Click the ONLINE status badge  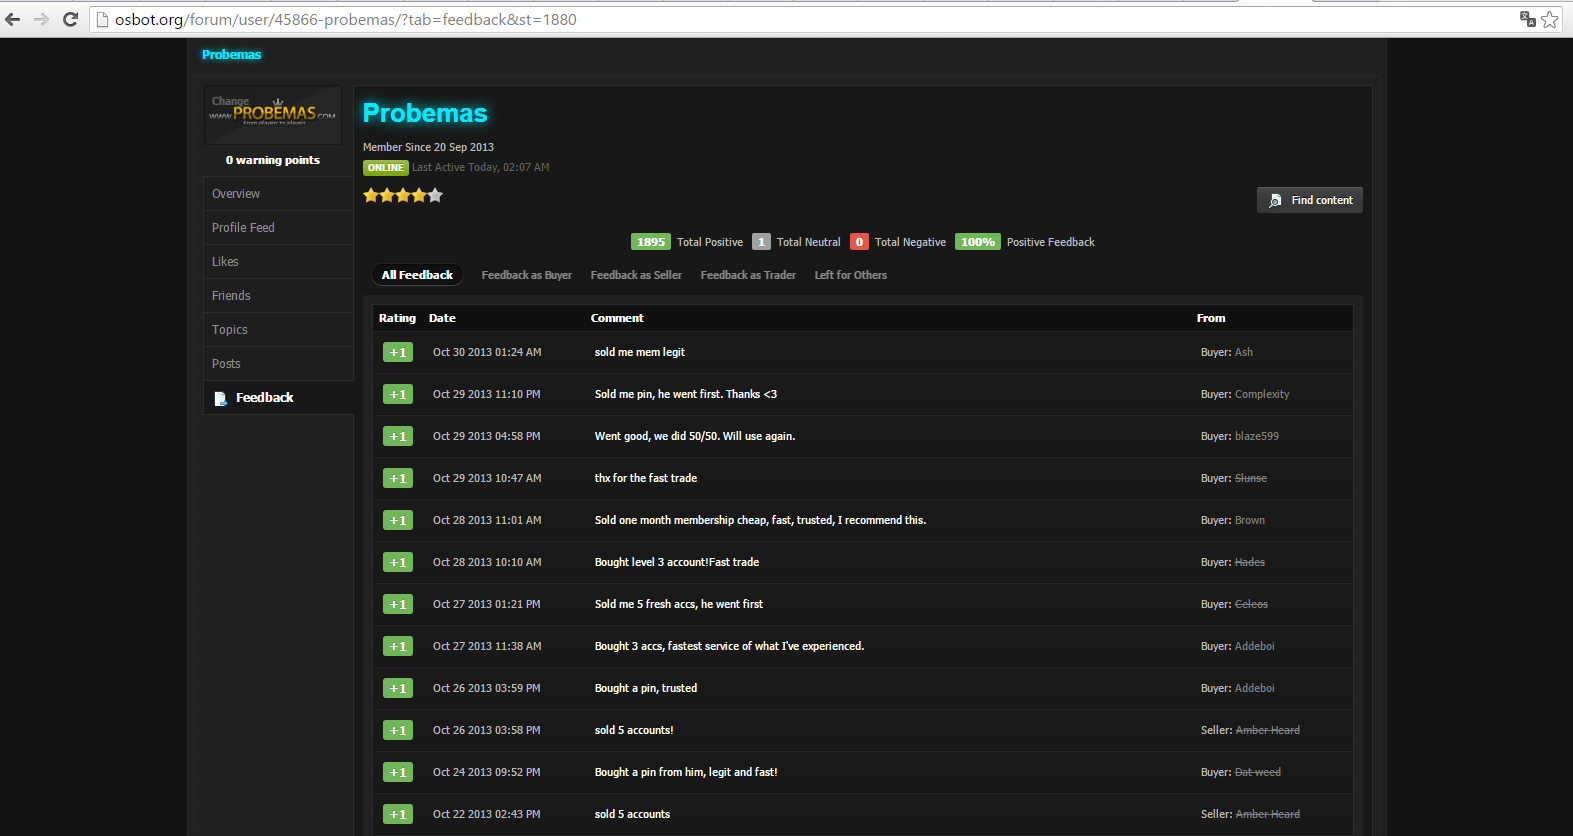pyautogui.click(x=385, y=168)
